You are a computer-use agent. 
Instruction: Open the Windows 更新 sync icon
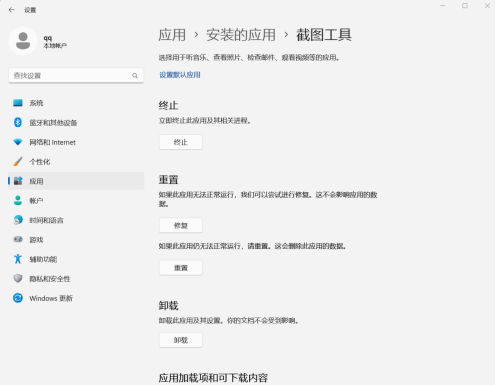coord(18,298)
